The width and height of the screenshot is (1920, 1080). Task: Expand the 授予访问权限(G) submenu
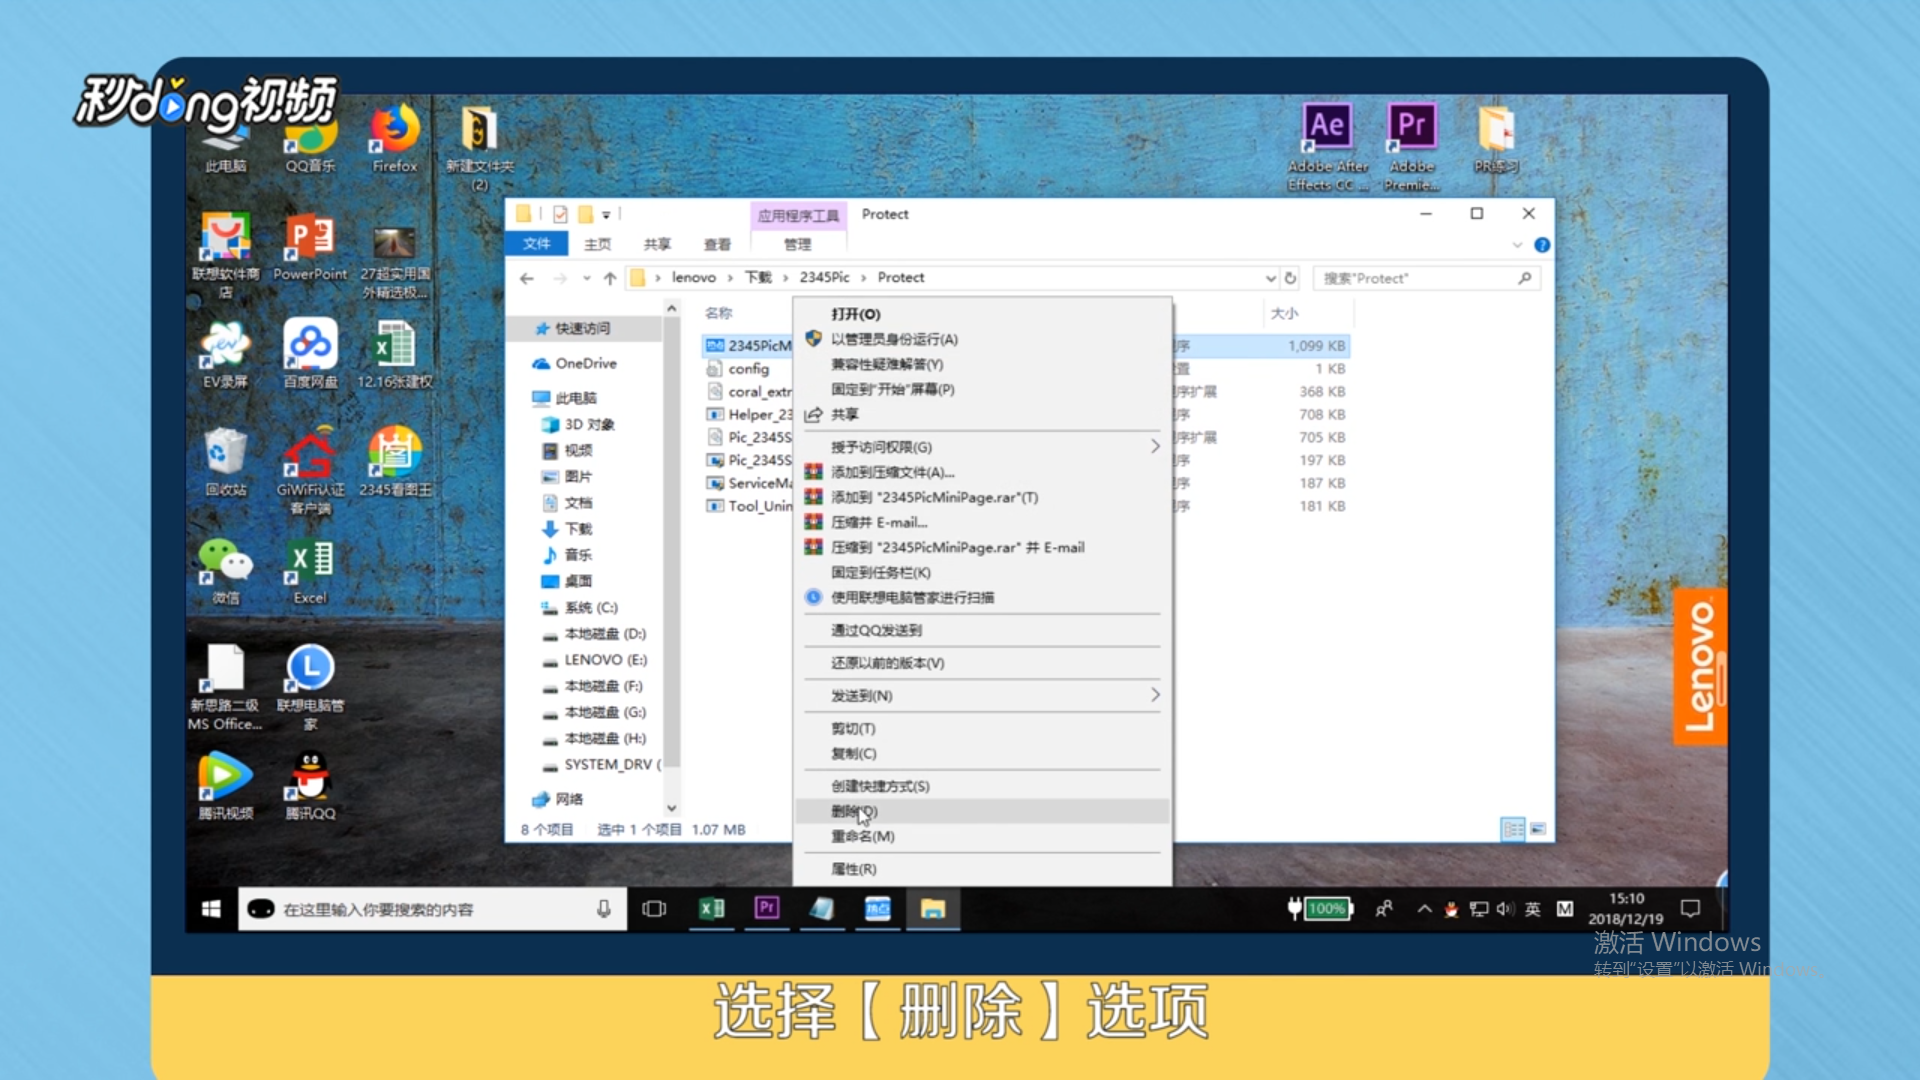tap(880, 447)
